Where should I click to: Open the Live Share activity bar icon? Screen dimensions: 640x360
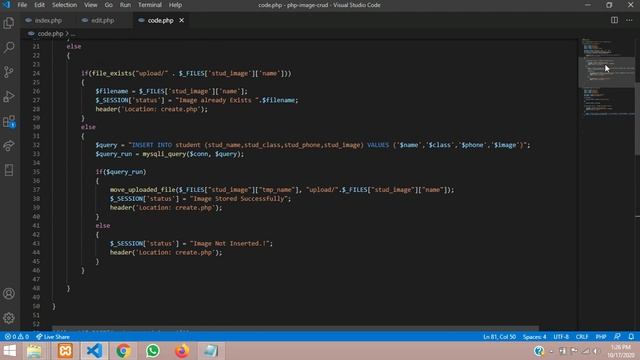(9, 146)
